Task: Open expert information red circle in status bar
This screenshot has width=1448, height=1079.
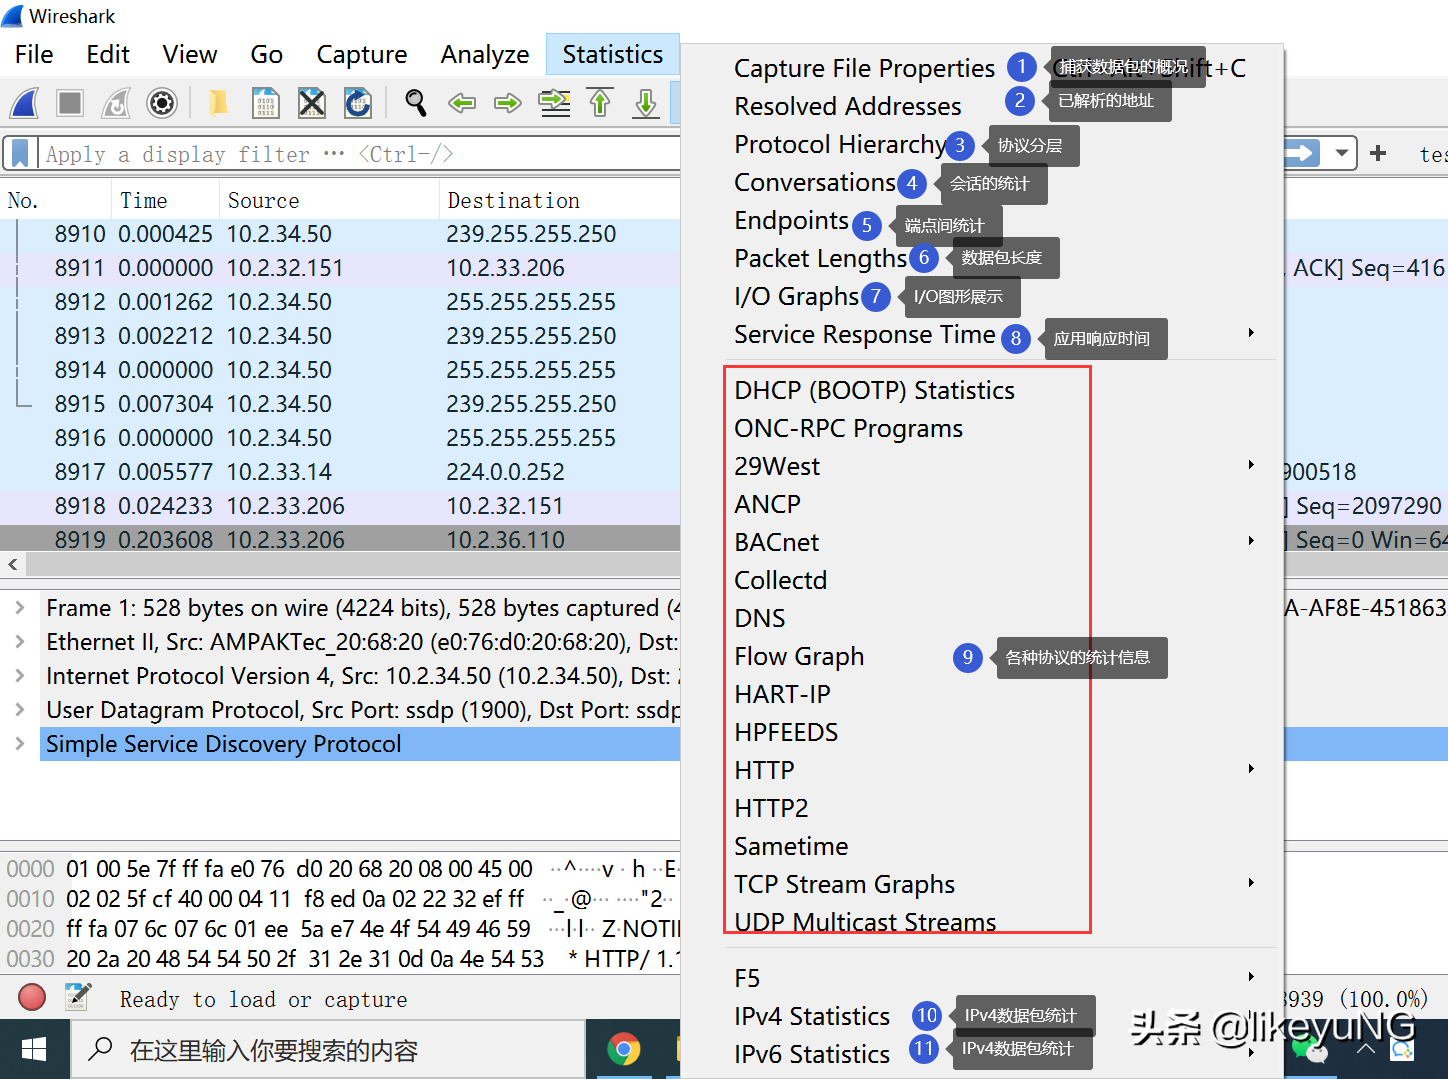Action: 32,997
